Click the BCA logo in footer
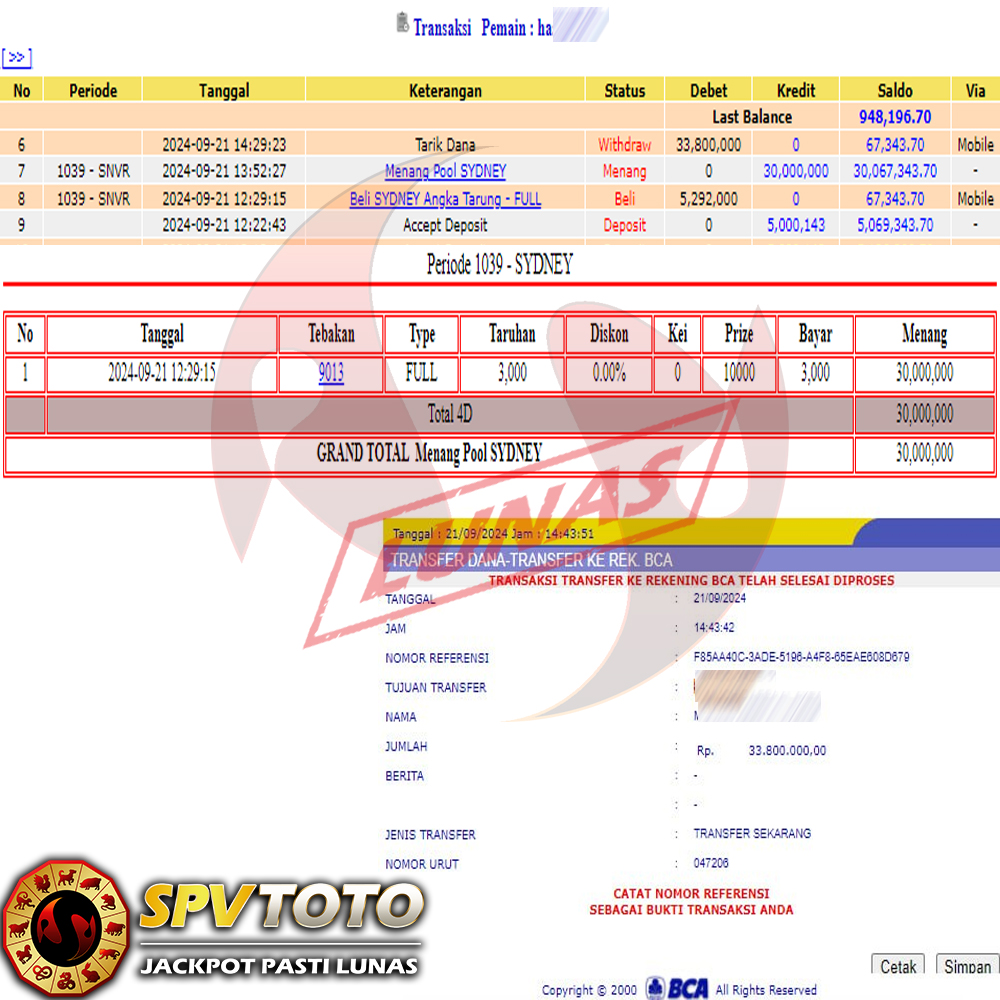Viewport: 1000px width, 1000px height. 677,988
